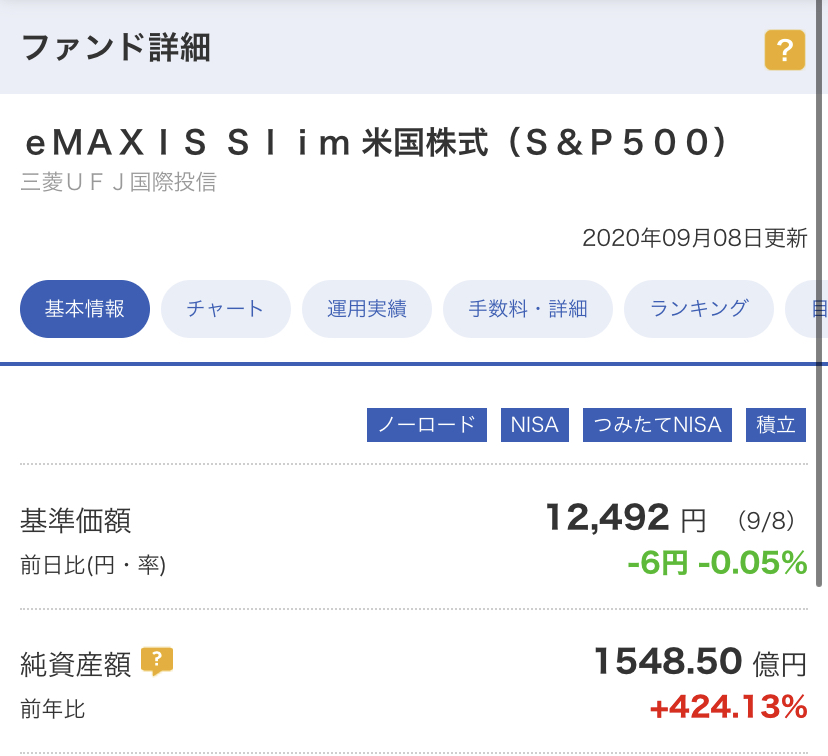The width and height of the screenshot is (828, 756).
Task: Click the ノーロード tag
Action: [x=427, y=424]
